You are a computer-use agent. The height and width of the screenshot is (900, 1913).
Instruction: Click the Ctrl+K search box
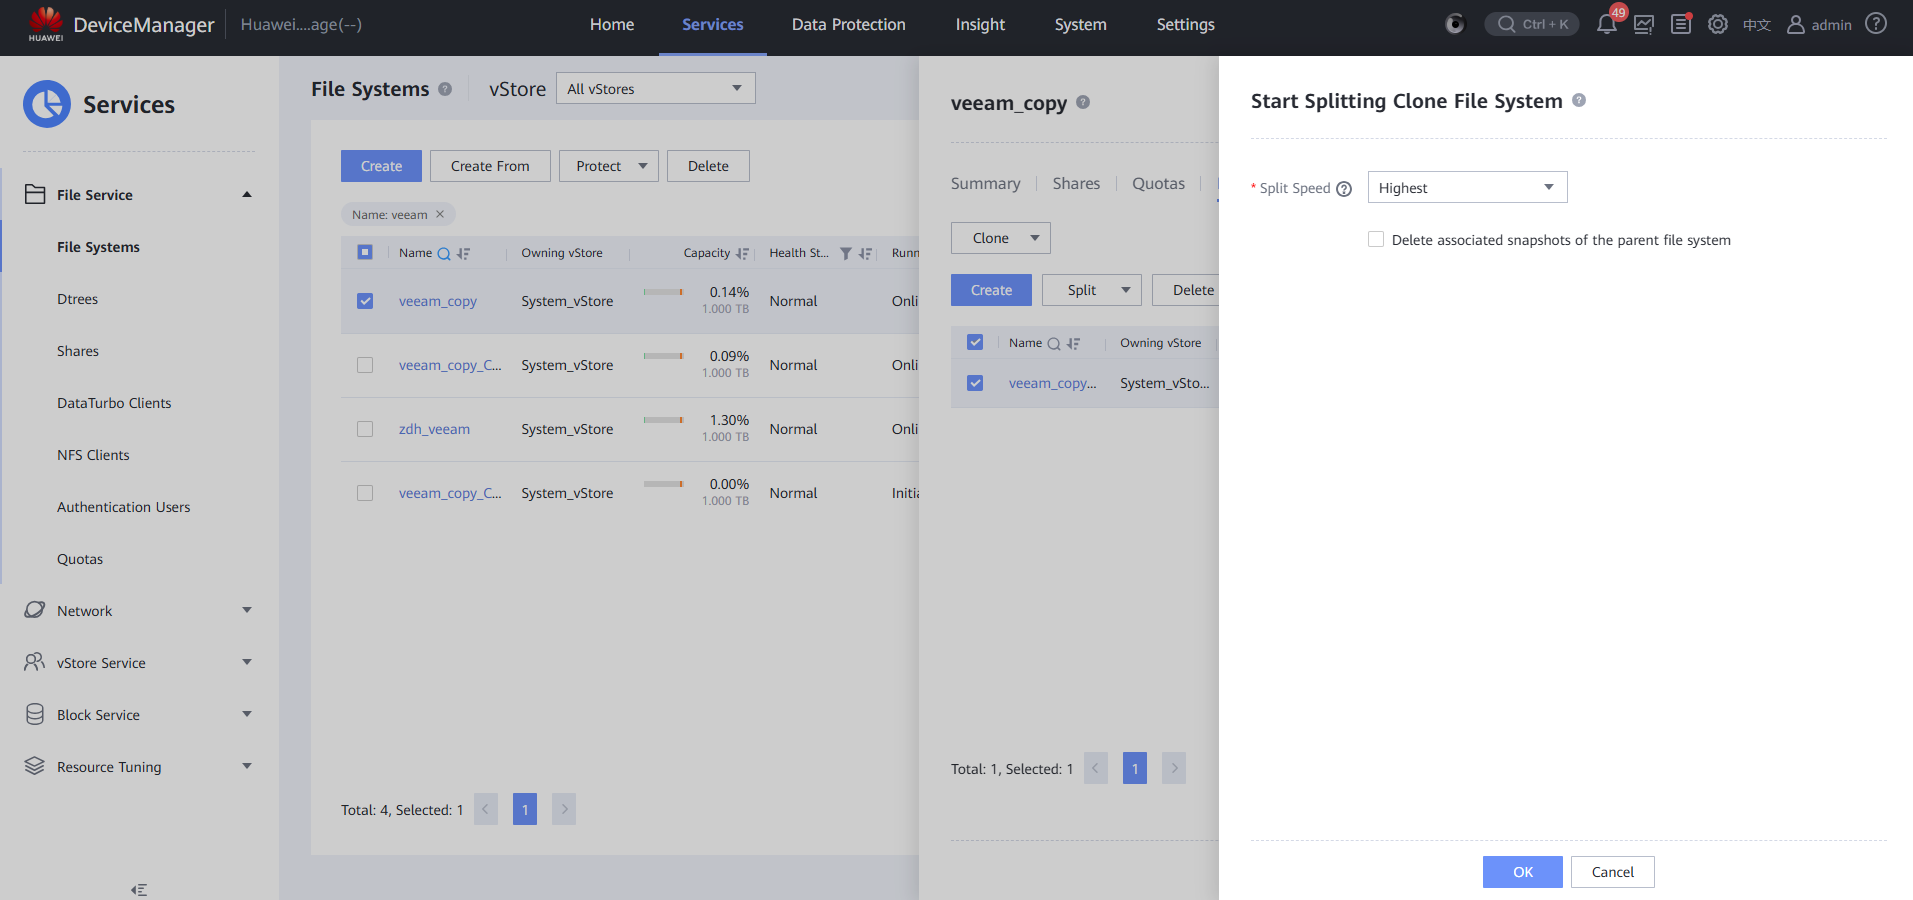pos(1532,25)
